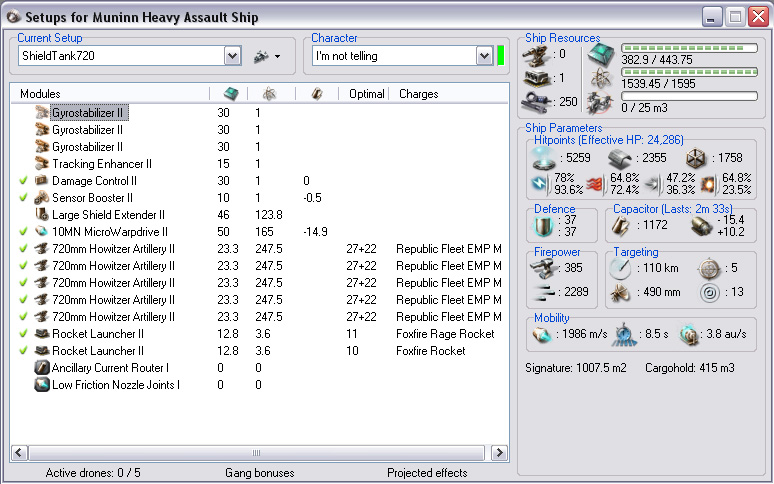Click the Large Shield Extender II icon
Screen dimensions: 774x484
(x=42, y=215)
